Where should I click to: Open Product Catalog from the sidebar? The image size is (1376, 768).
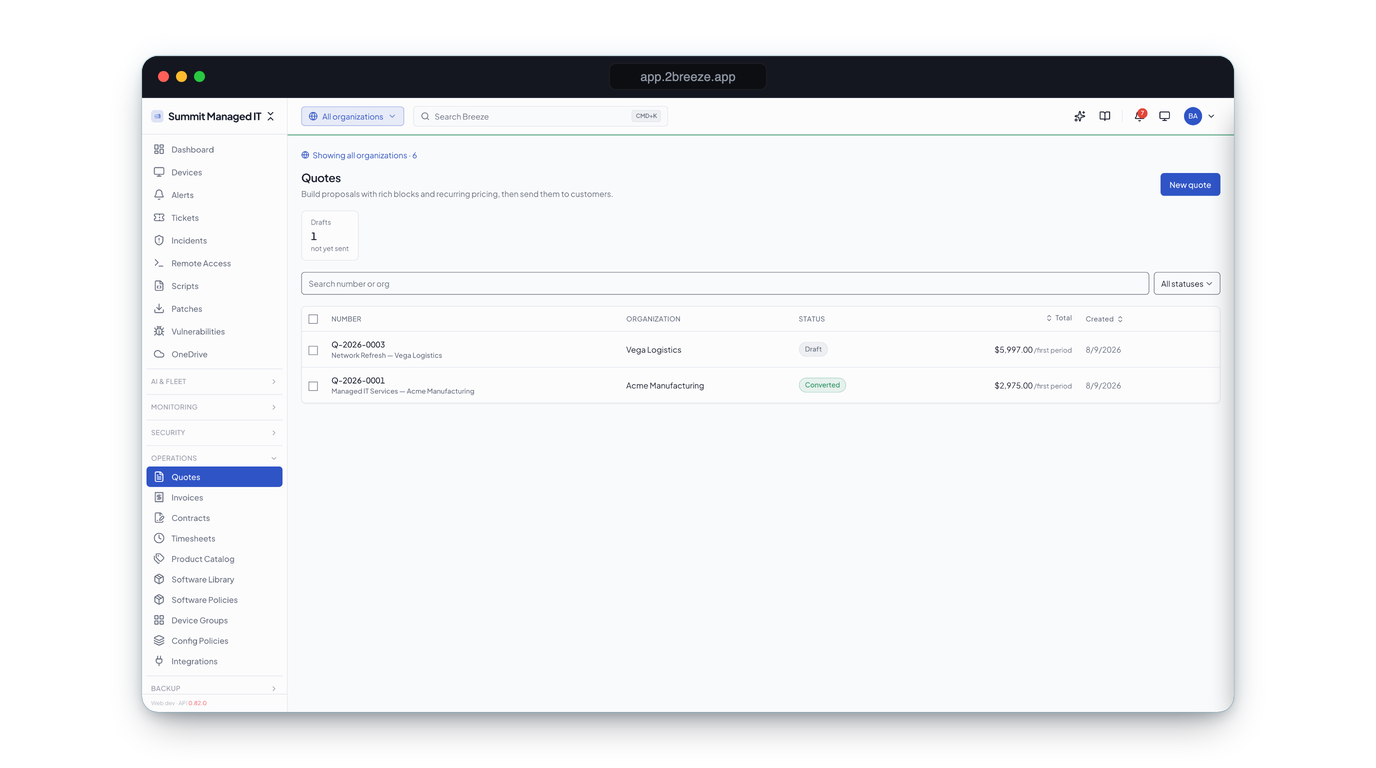[214, 559]
